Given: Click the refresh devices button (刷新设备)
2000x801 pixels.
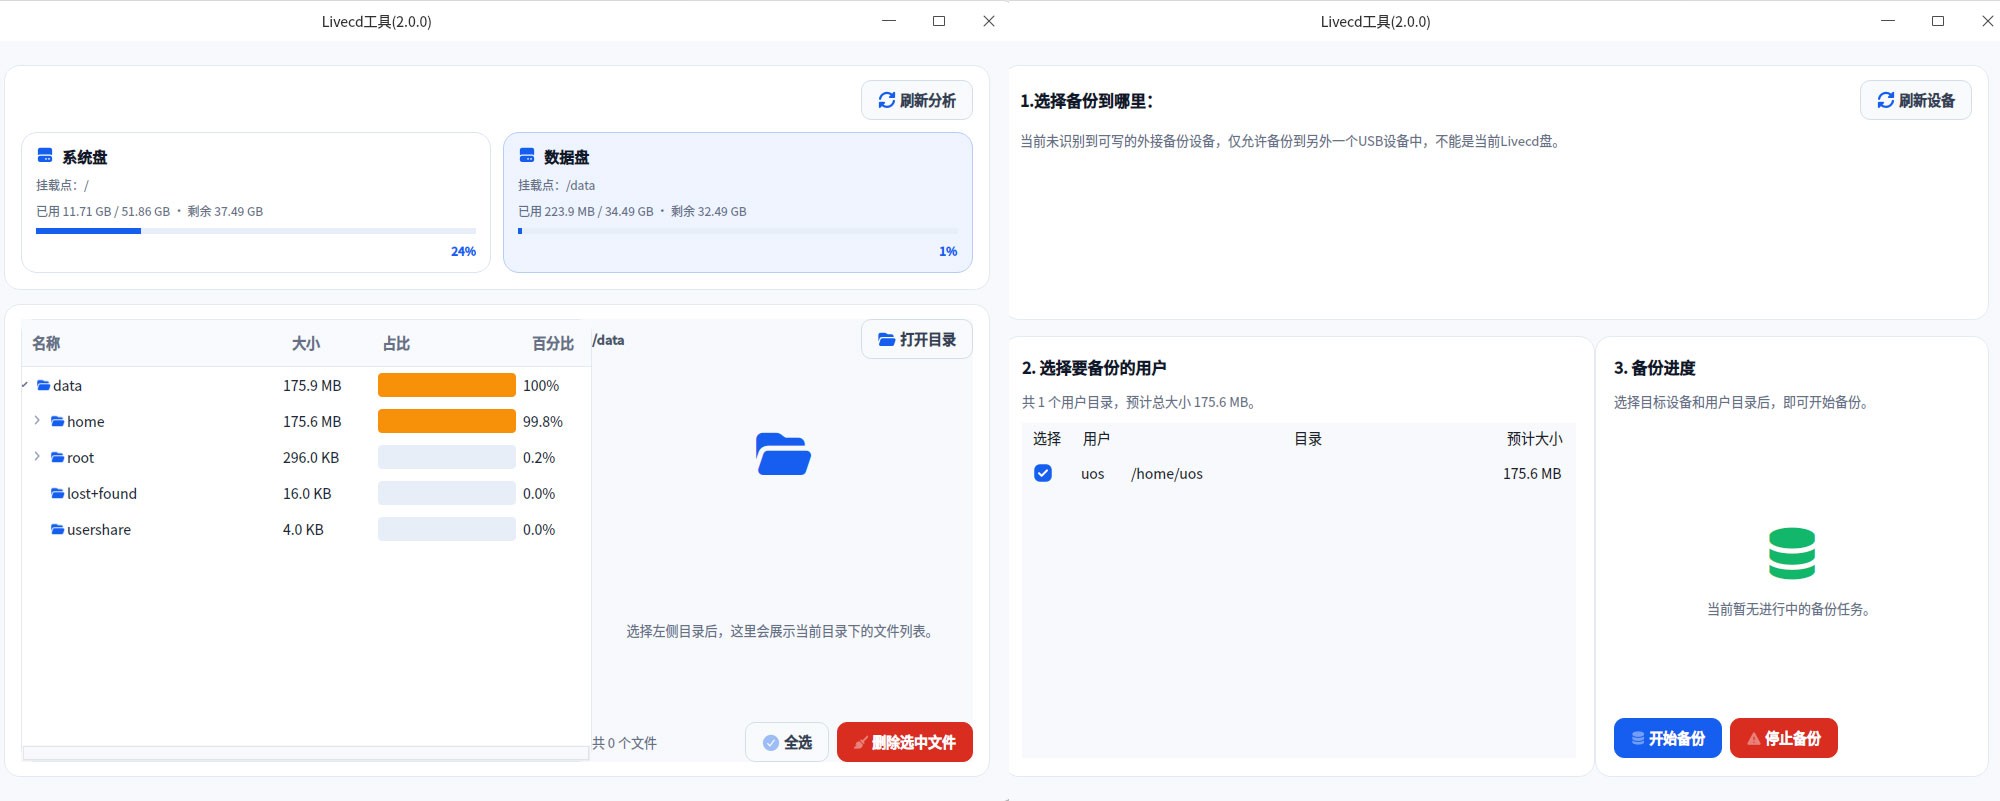Looking at the screenshot, I should tap(1915, 100).
